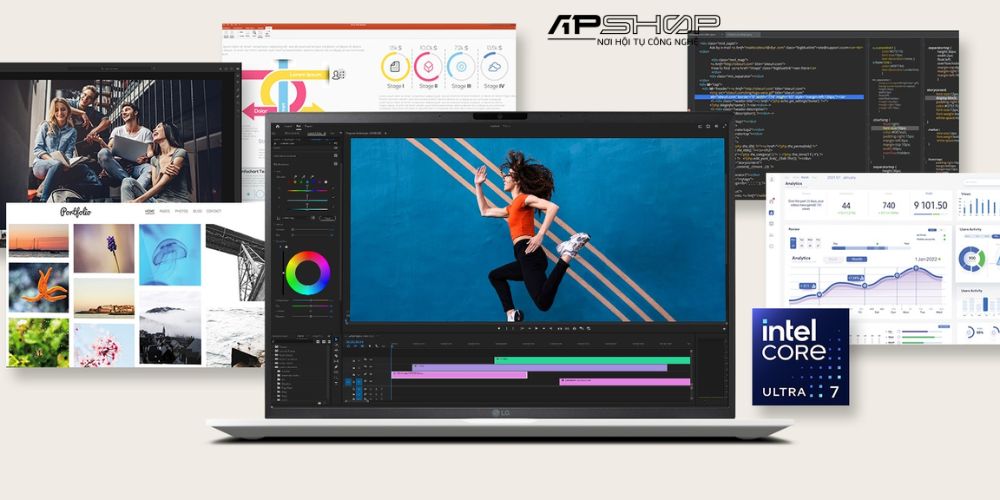Select the highlighted day in Review calendar
This screenshot has width=1000, height=500.
(793, 242)
